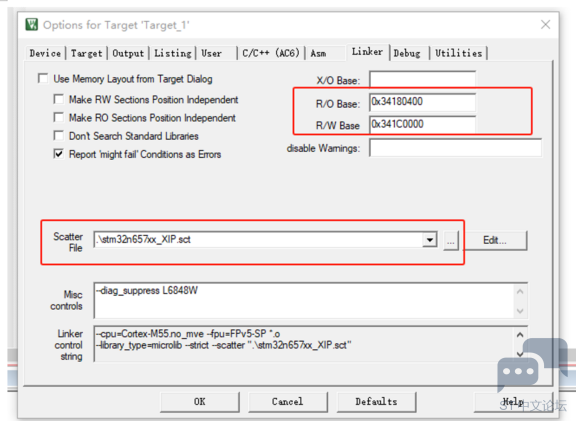576x421 pixels.
Task: Click Edit... to open the scatter file
Action: [495, 241]
